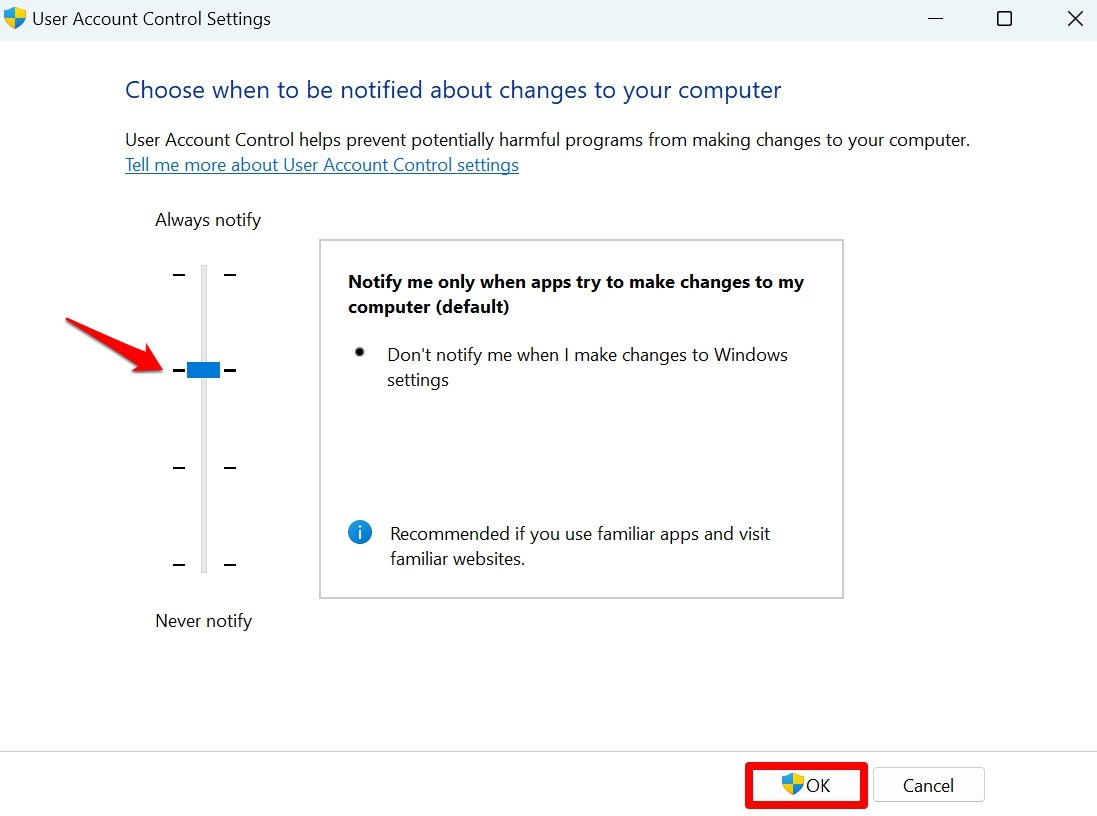Set slider to bottom Never notify tick
Screen dimensions: 1097x816
coord(204,564)
